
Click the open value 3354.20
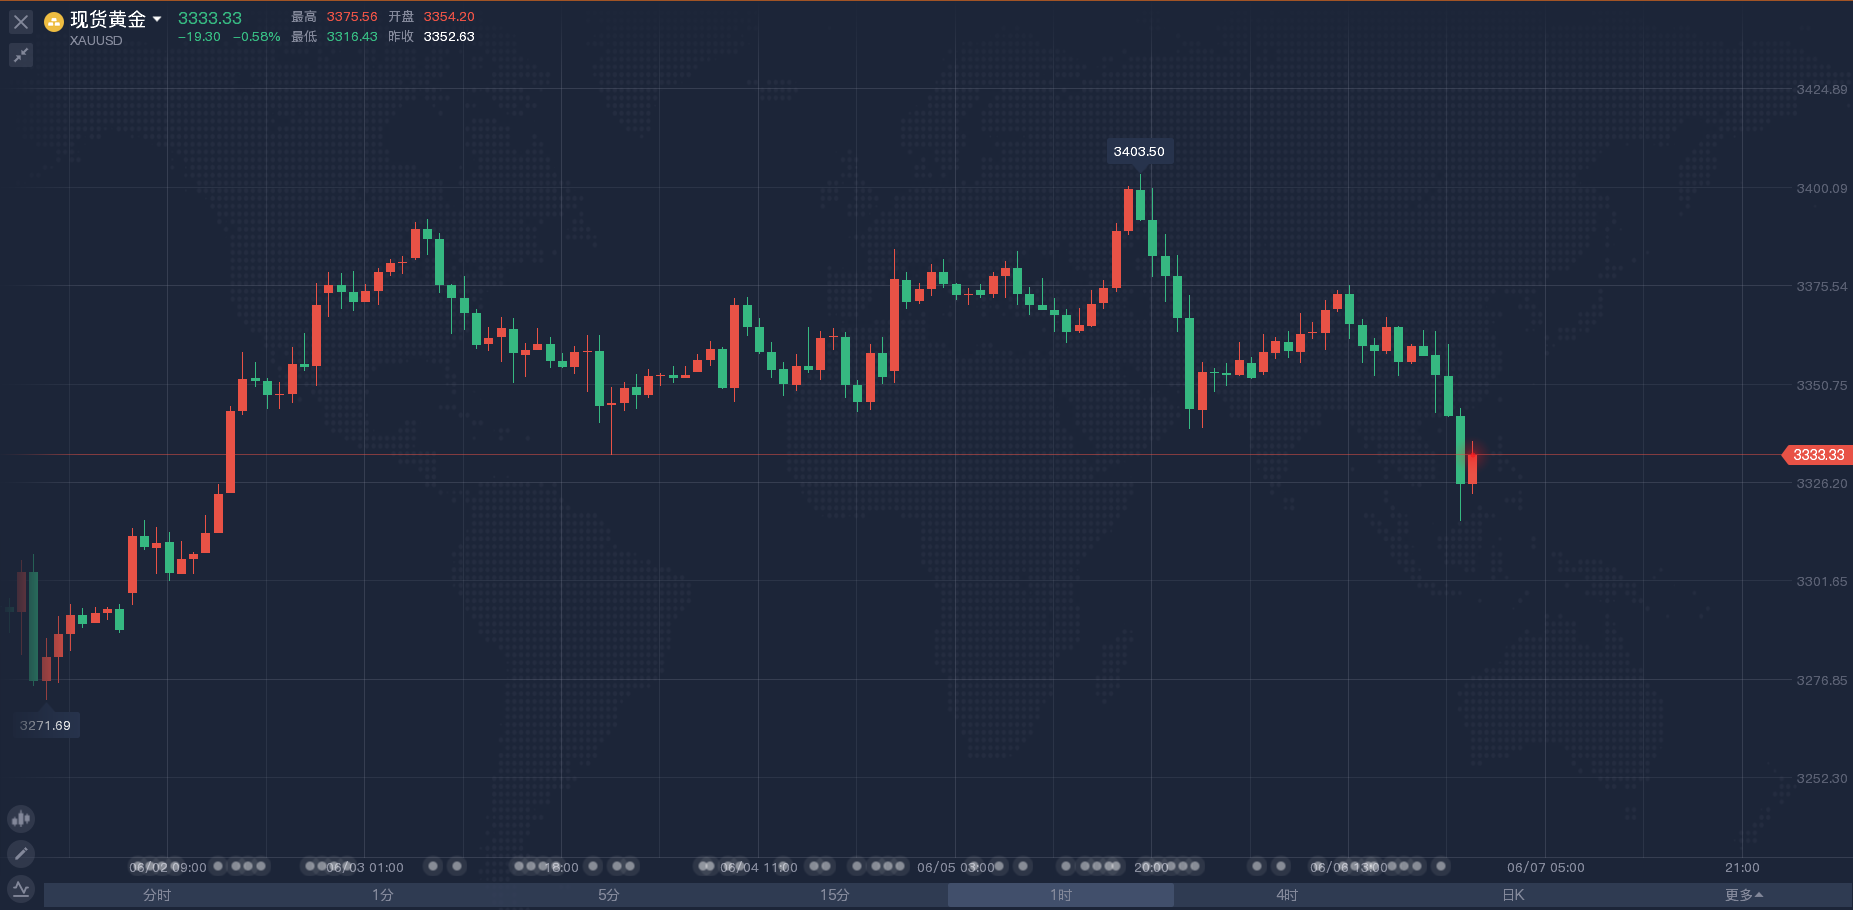[x=449, y=17]
